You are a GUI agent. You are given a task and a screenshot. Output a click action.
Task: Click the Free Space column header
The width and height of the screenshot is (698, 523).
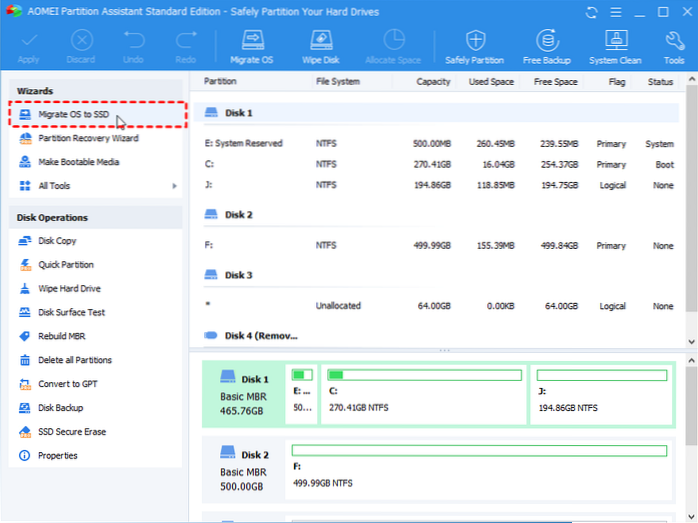[556, 81]
